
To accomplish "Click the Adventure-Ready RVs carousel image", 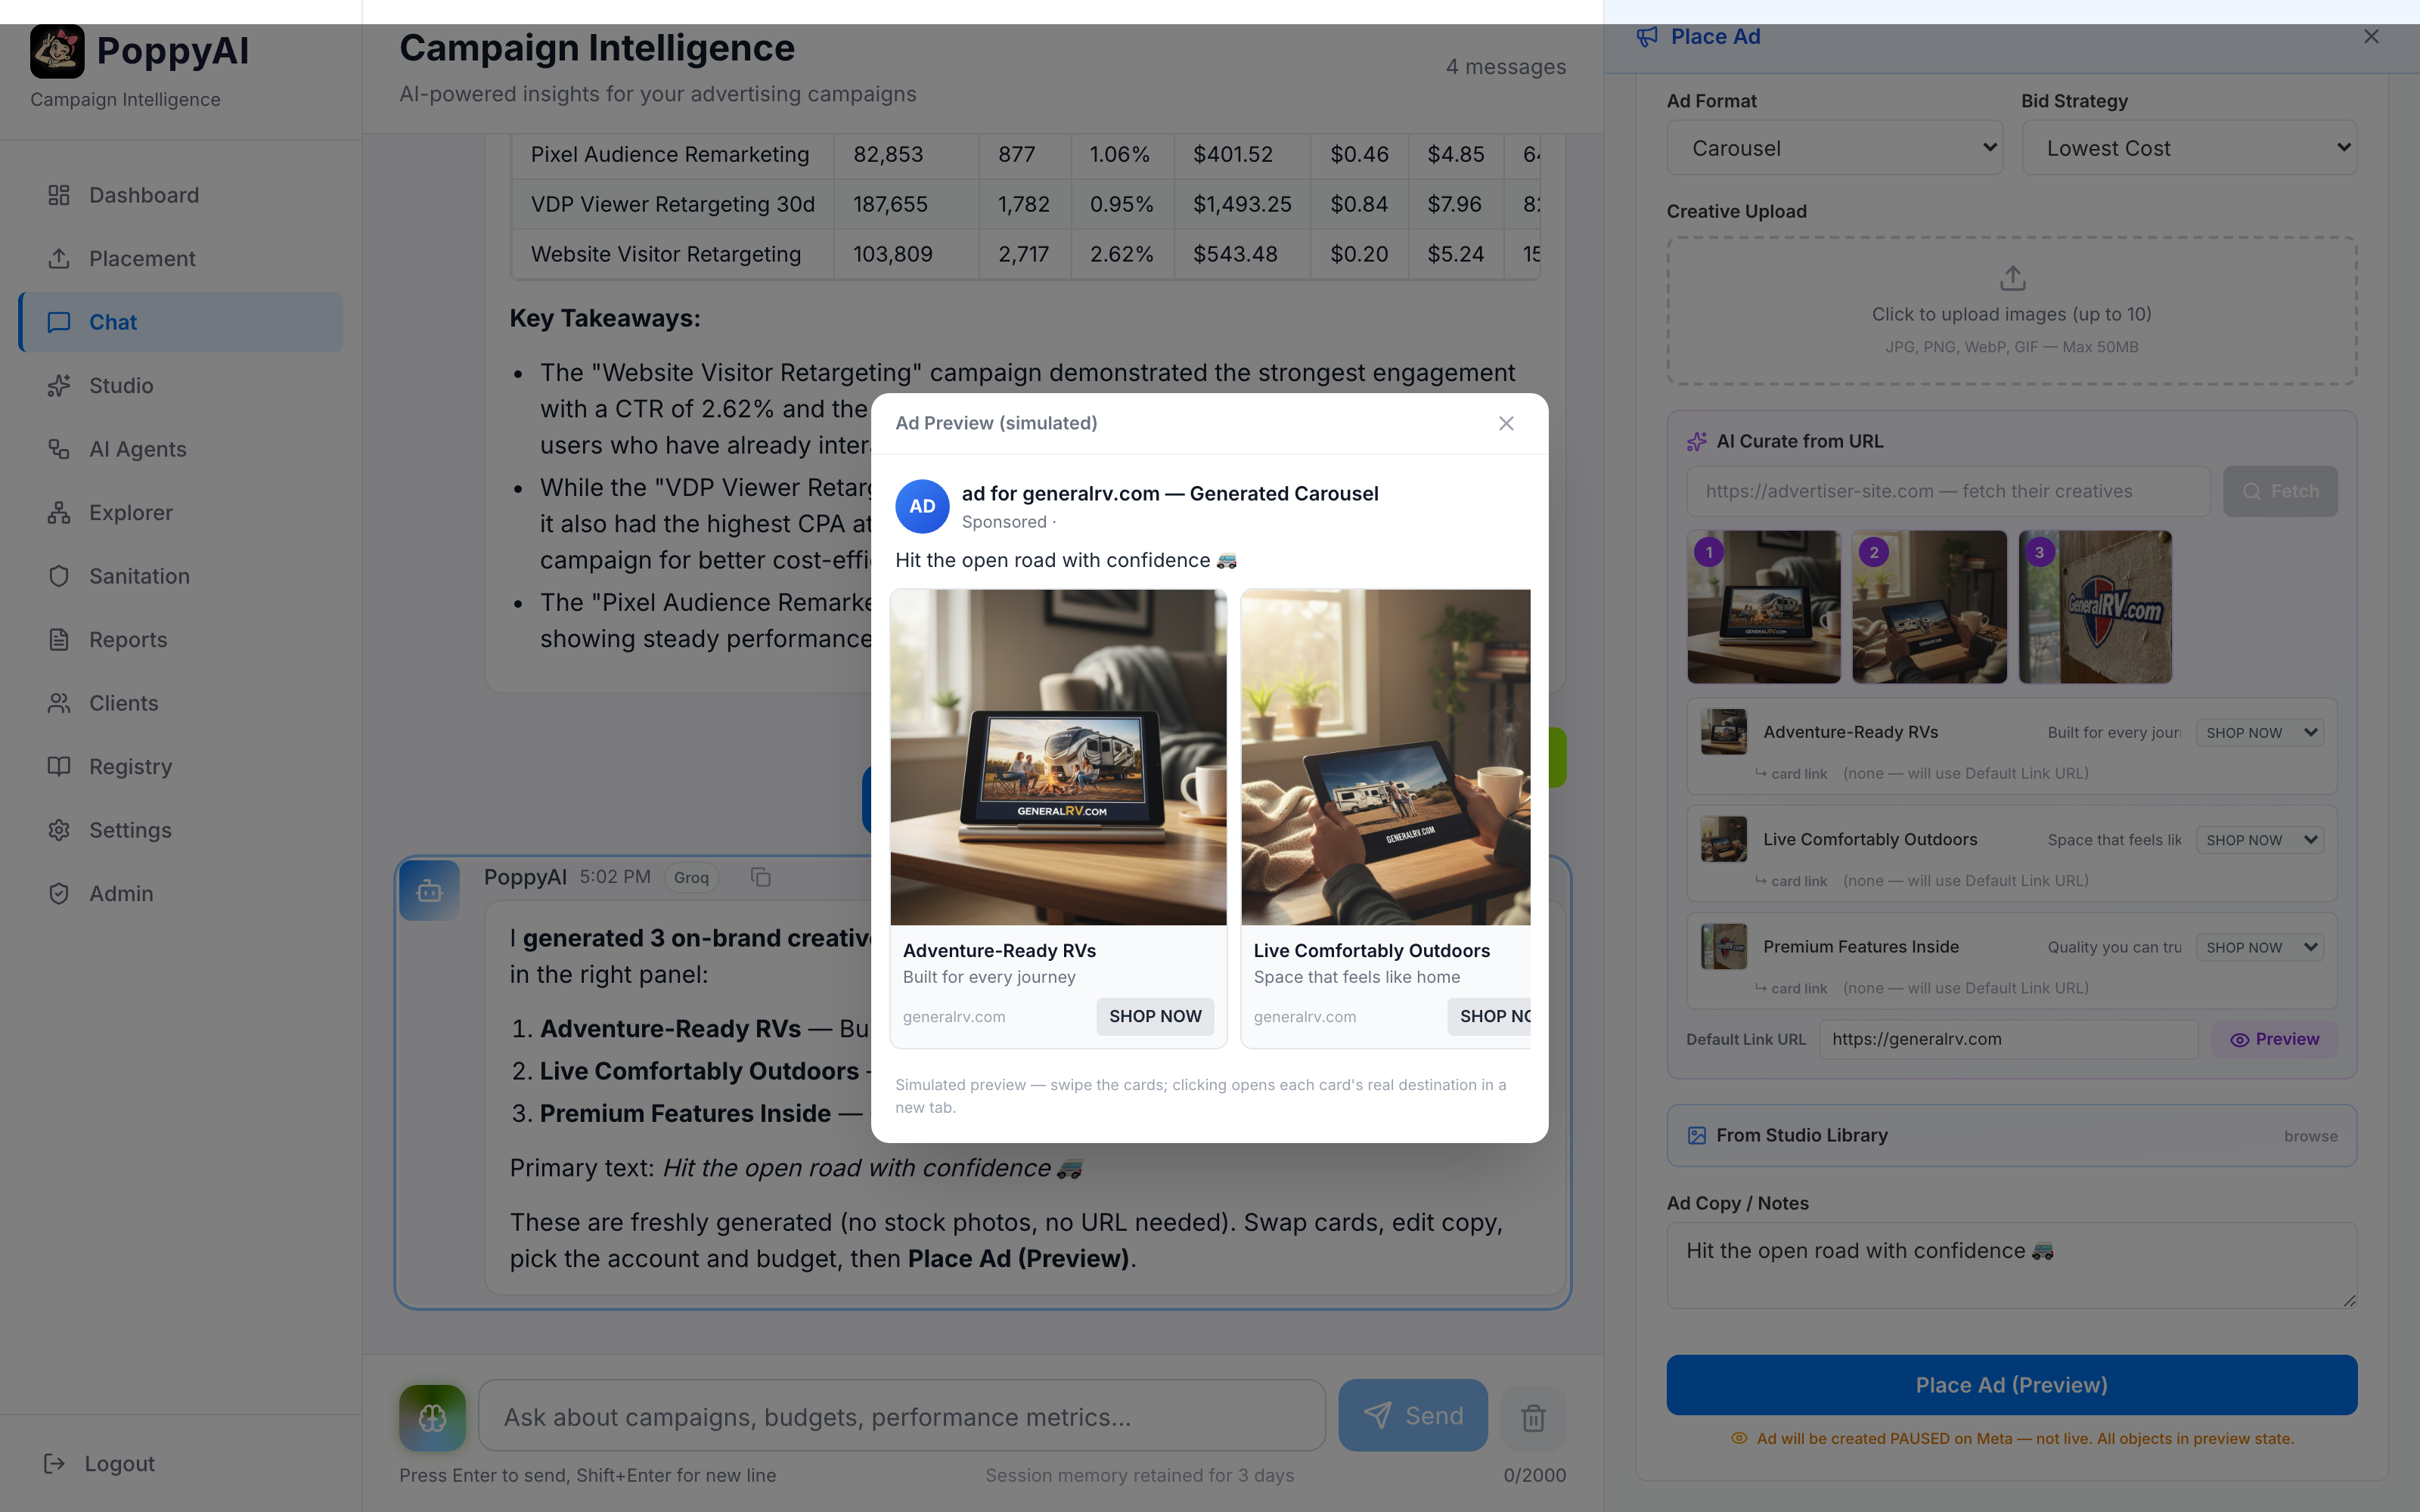I will point(1058,757).
